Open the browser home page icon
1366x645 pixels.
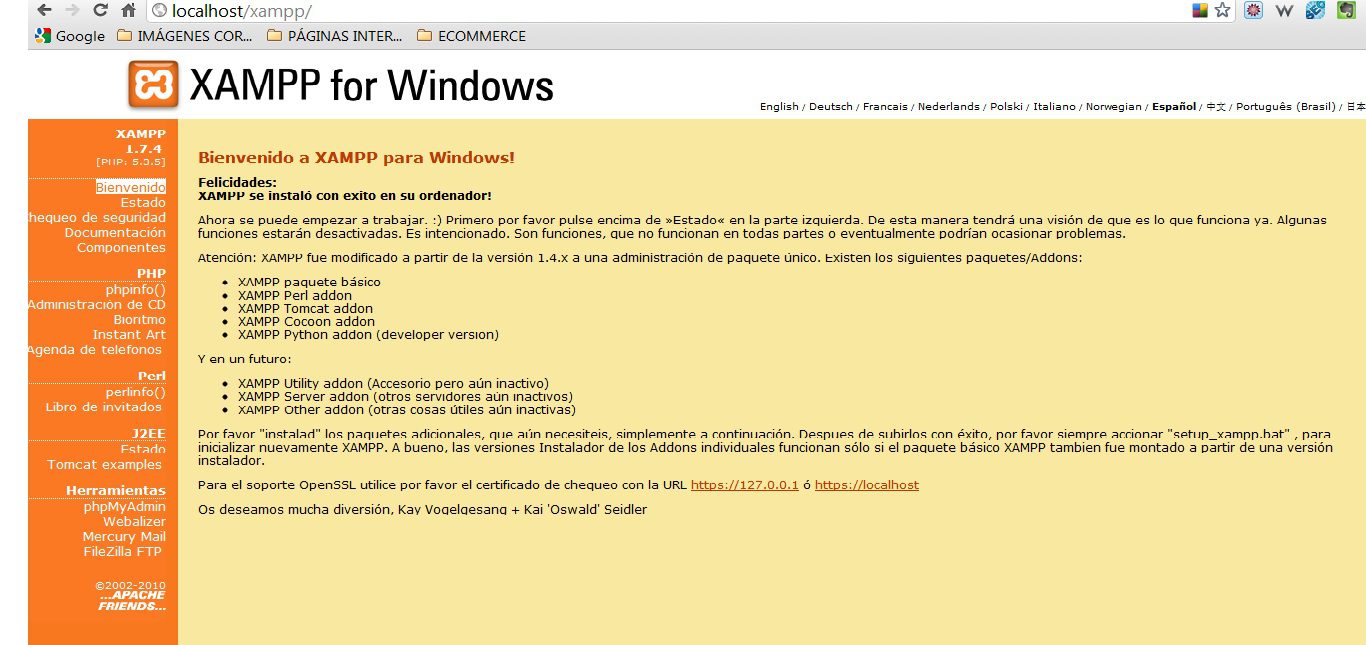click(x=128, y=11)
